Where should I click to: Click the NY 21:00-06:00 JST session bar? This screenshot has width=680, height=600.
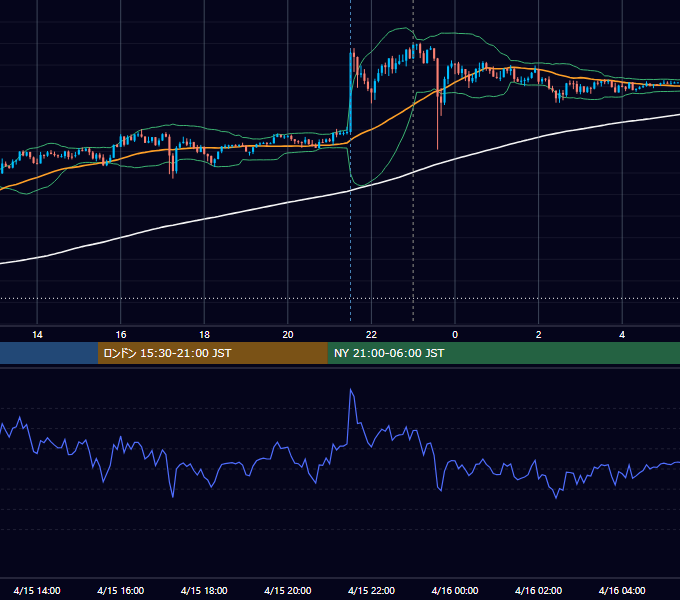(503, 353)
